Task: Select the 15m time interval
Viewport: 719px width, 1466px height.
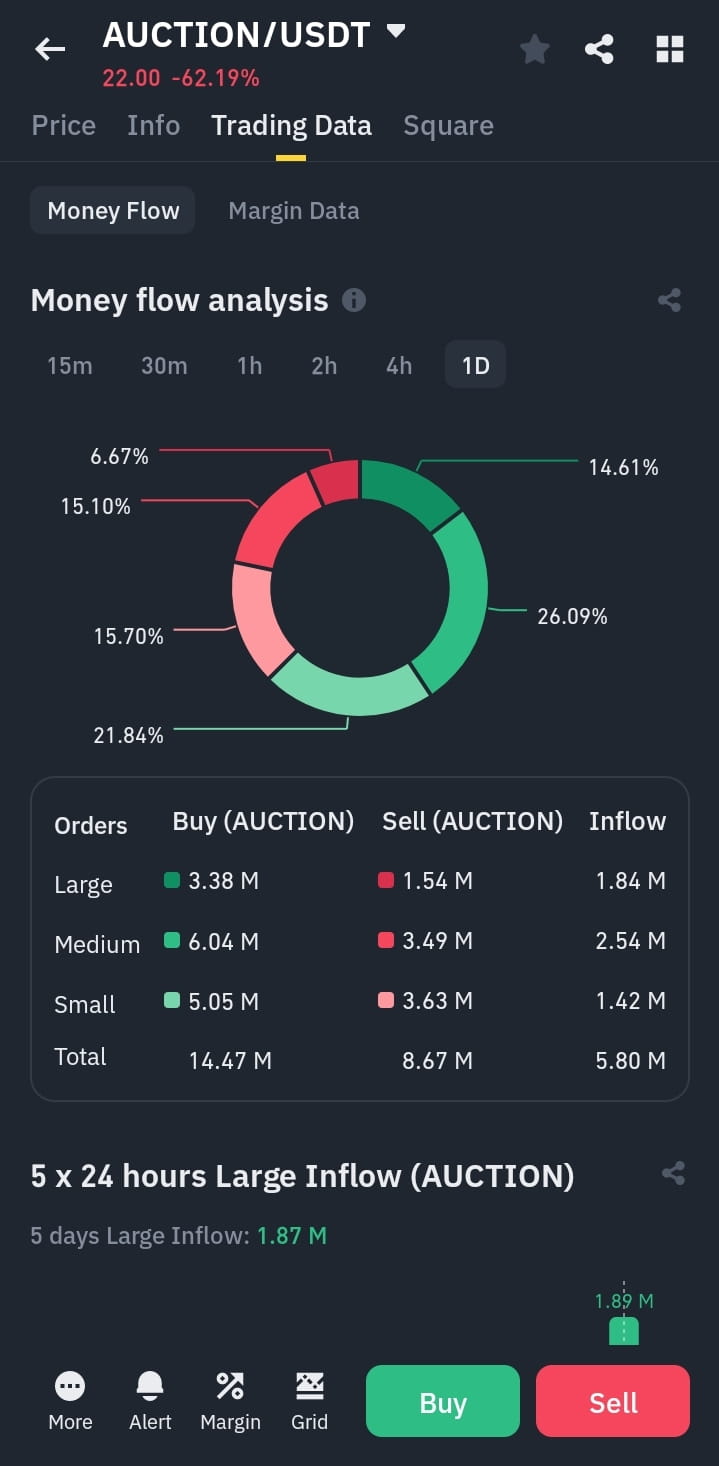Action: click(70, 366)
